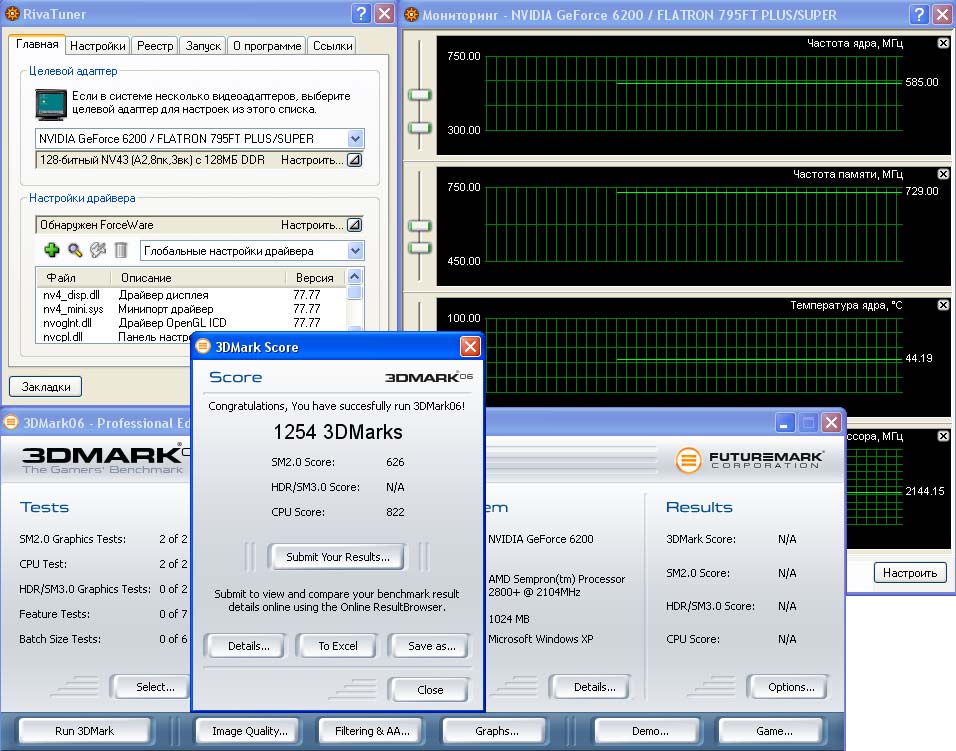The width and height of the screenshot is (956, 751).
Task: Select nv4_disp.dll row in driver list
Action: (x=190, y=295)
